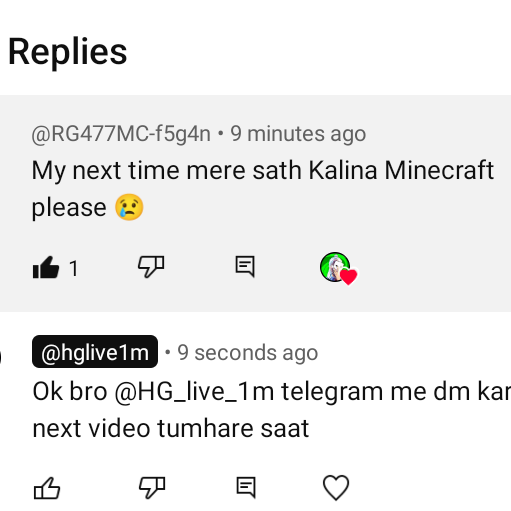Click creator heart avatar on first comment
The width and height of the screenshot is (511, 511).
click(338, 268)
